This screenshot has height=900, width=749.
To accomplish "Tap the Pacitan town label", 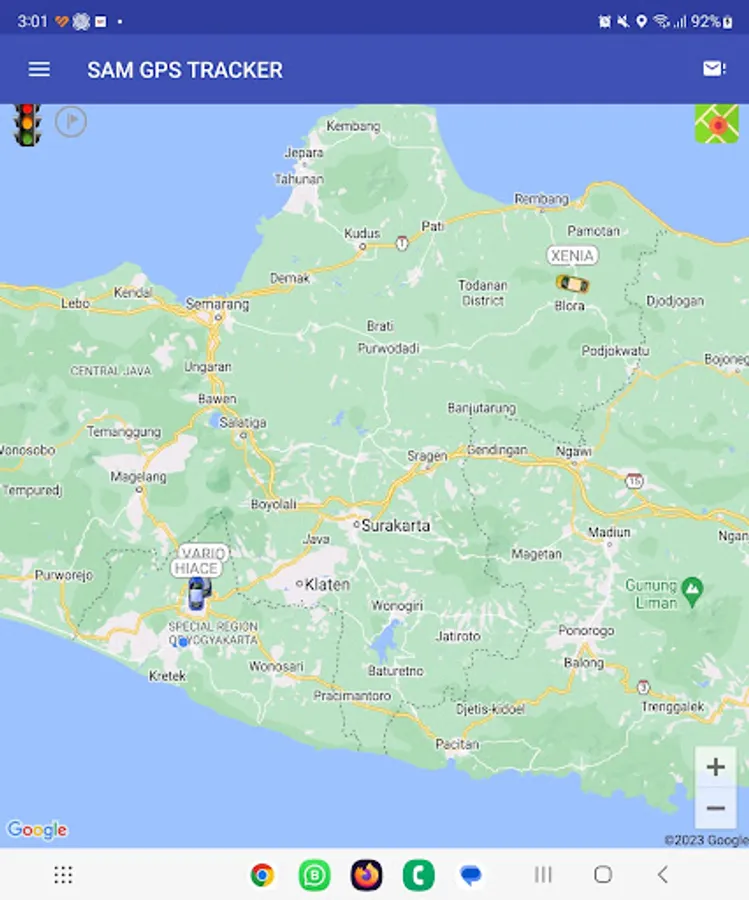I will pyautogui.click(x=457, y=744).
